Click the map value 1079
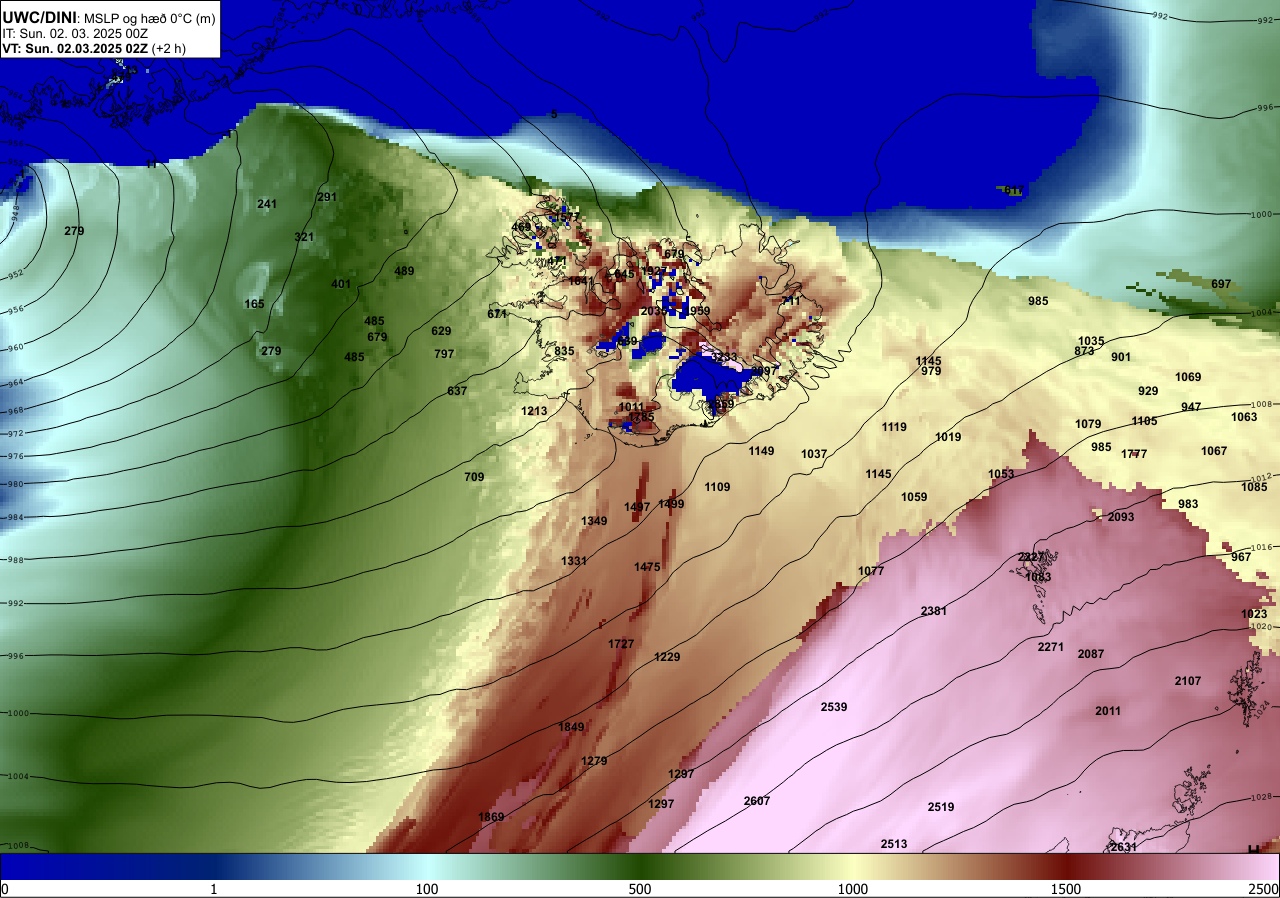This screenshot has height=898, width=1280. tap(1088, 424)
